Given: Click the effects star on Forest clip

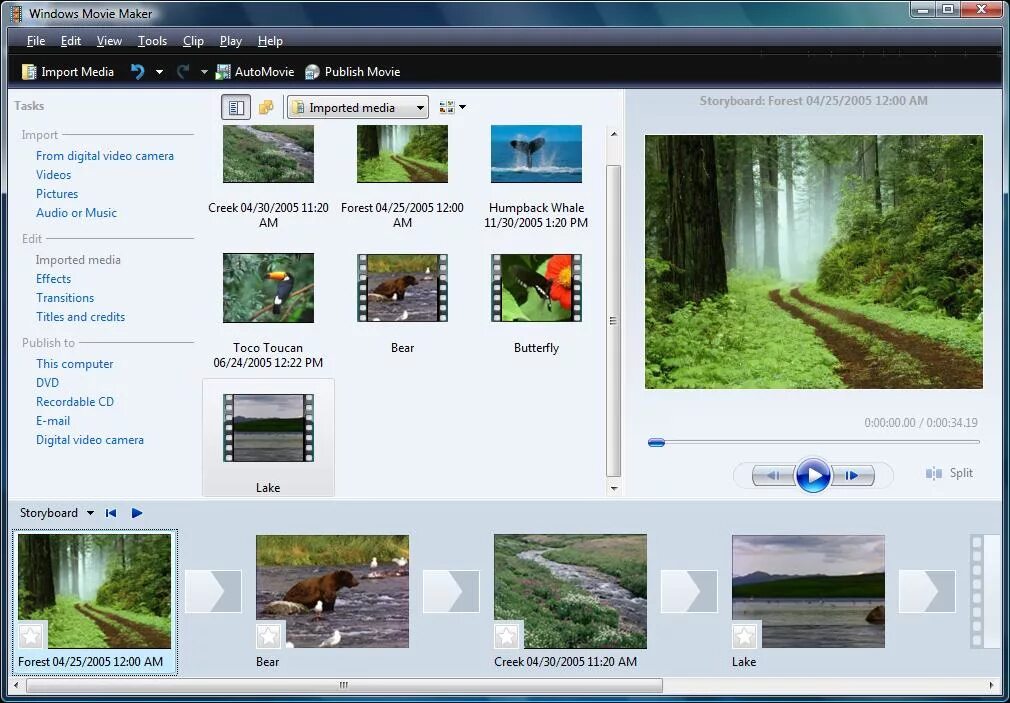Looking at the screenshot, I should [30, 637].
